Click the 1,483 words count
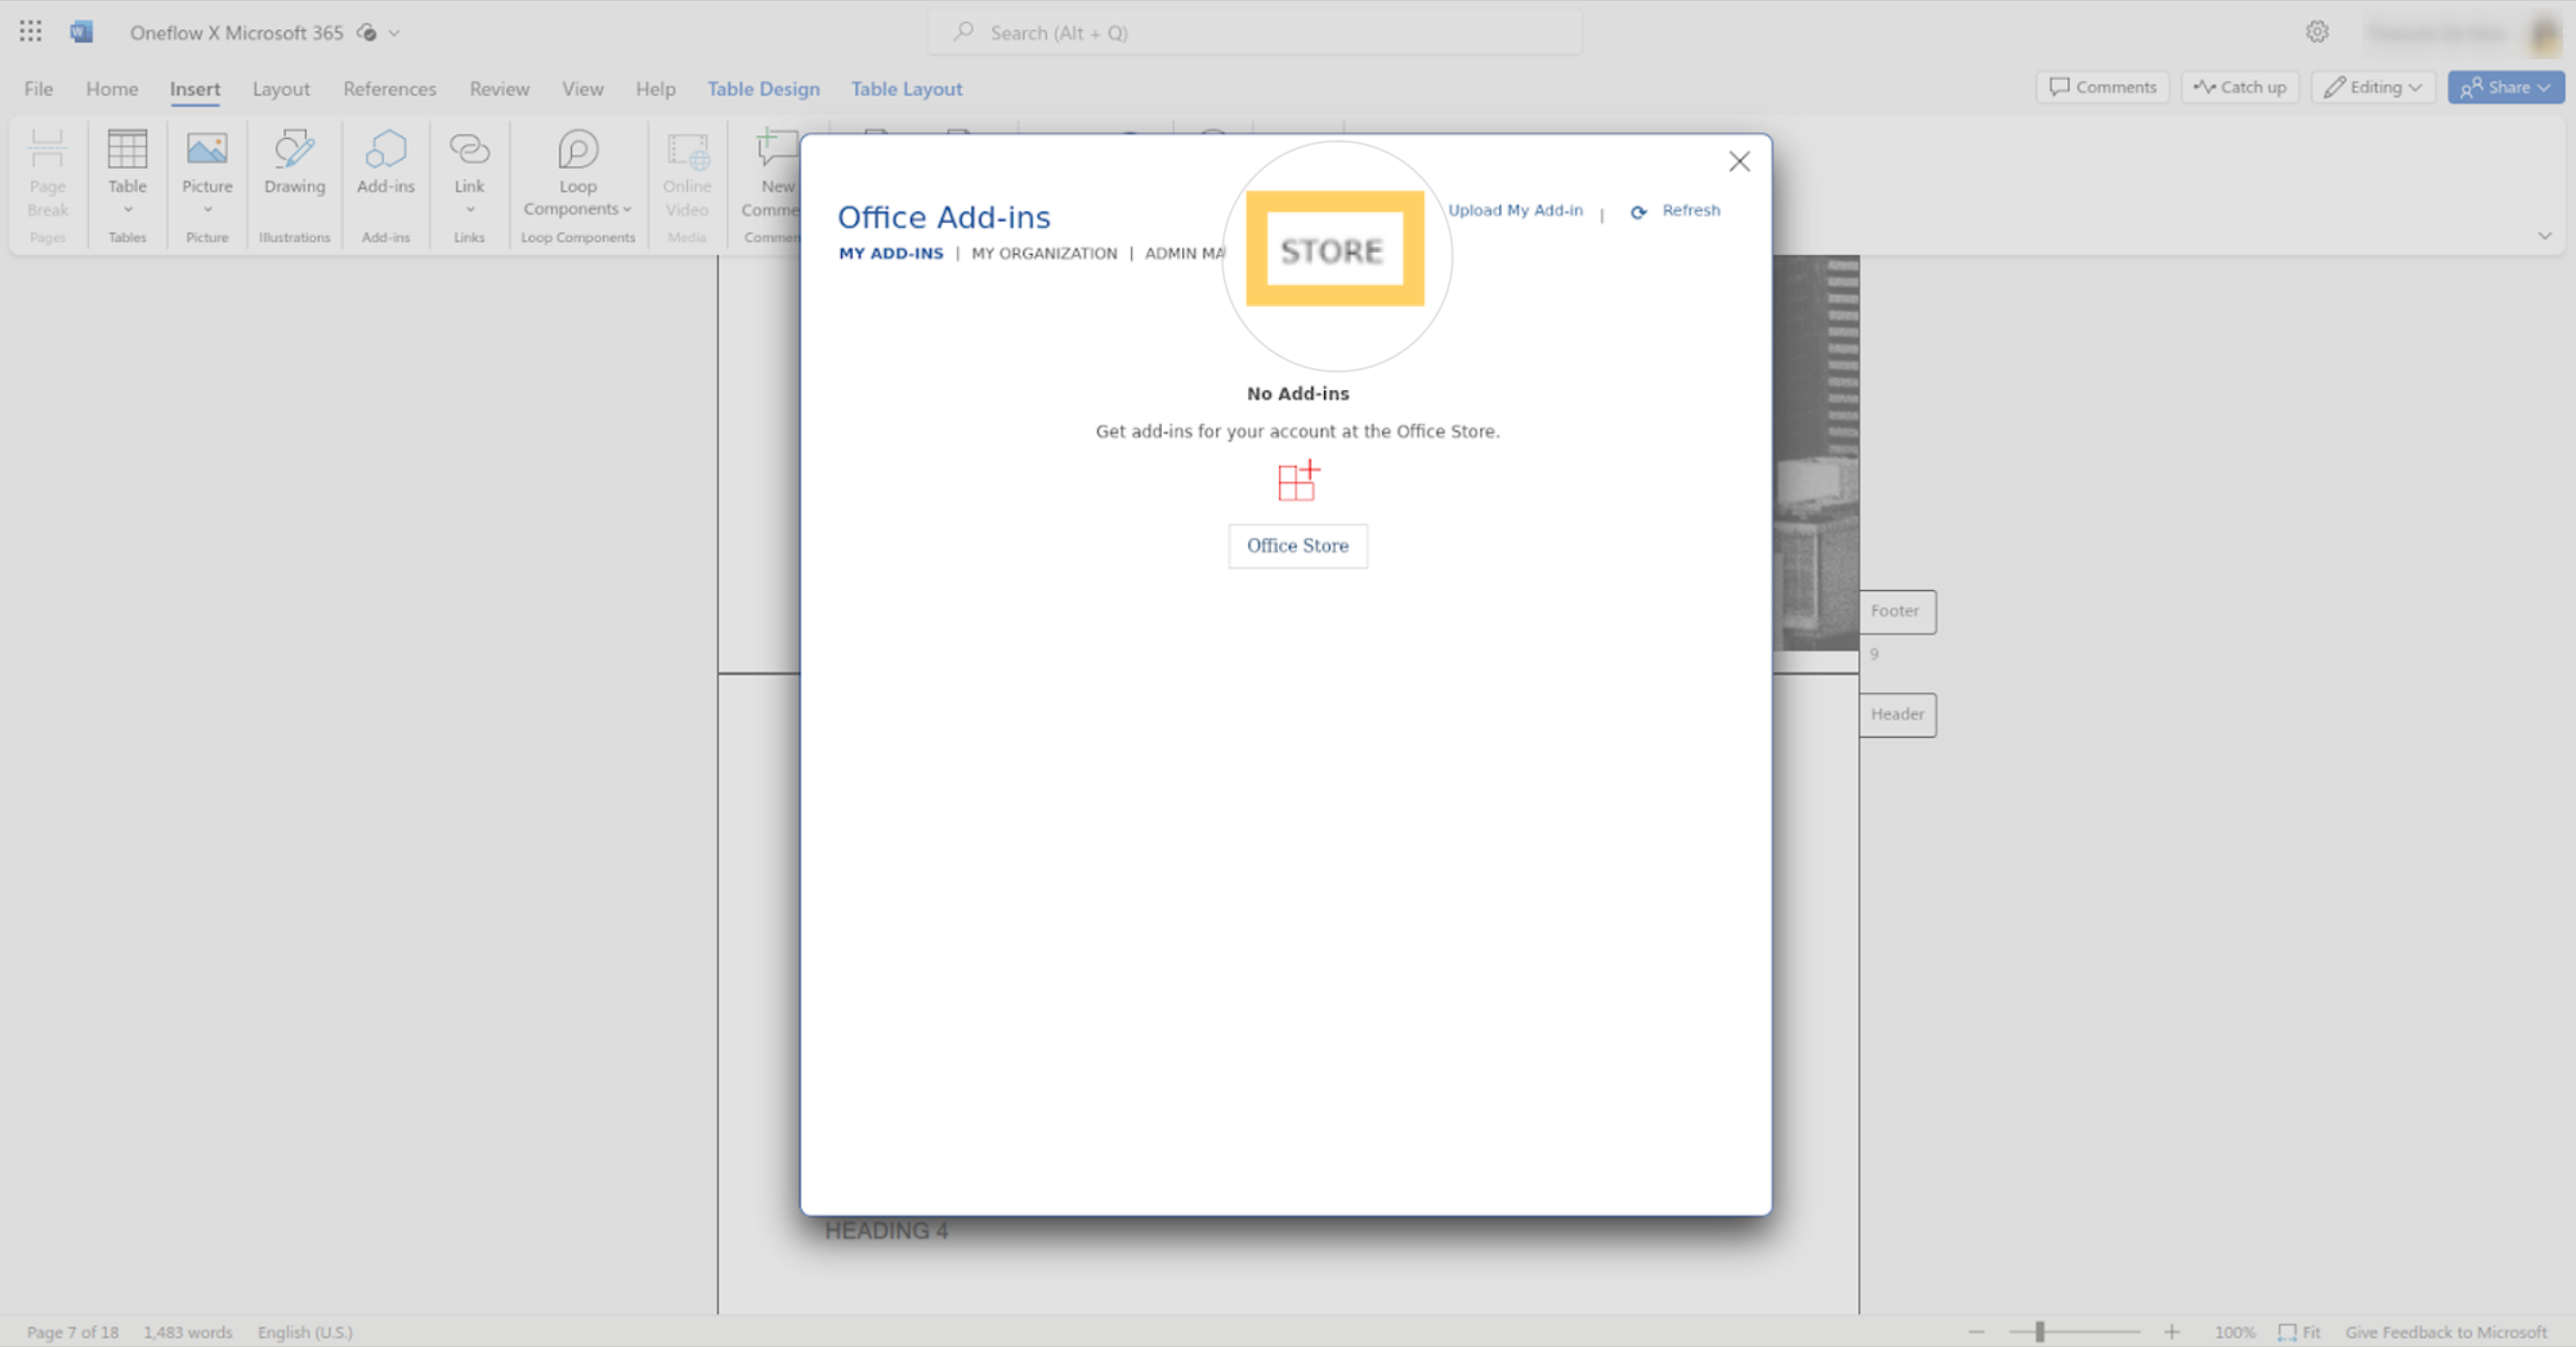The width and height of the screenshot is (2576, 1347). pyautogui.click(x=187, y=1332)
